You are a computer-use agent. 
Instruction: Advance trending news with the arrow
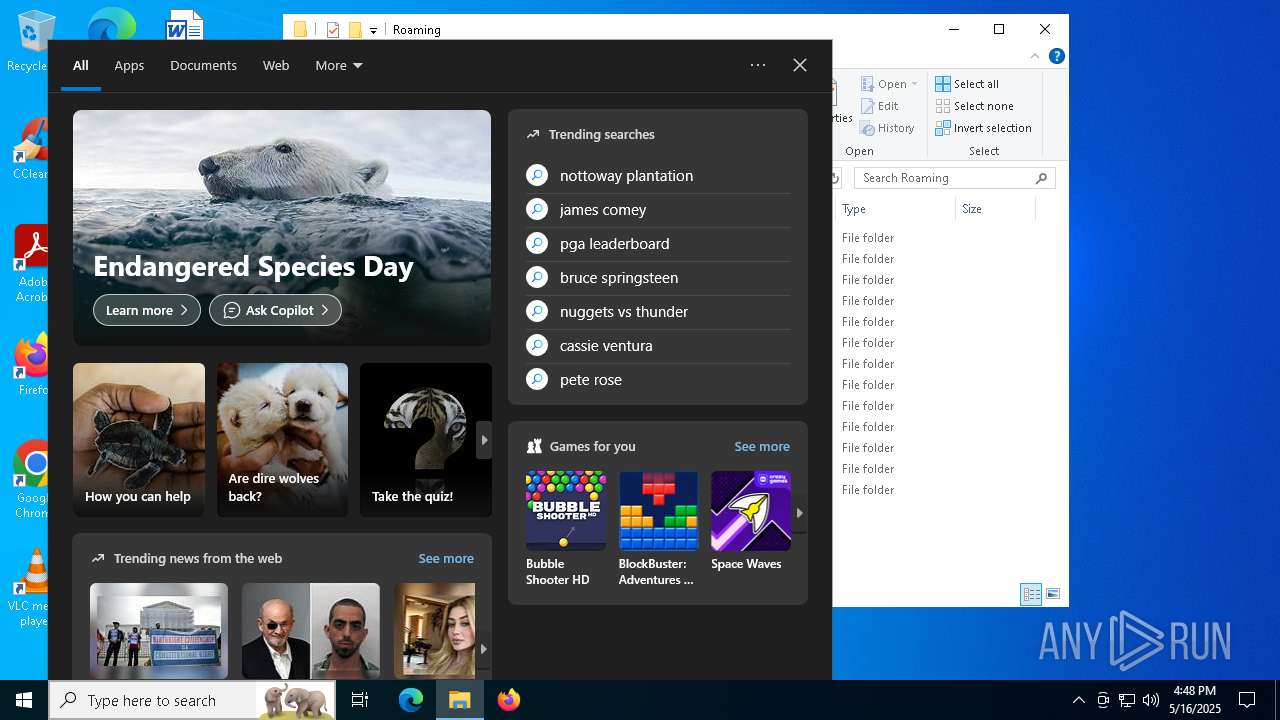coord(484,649)
